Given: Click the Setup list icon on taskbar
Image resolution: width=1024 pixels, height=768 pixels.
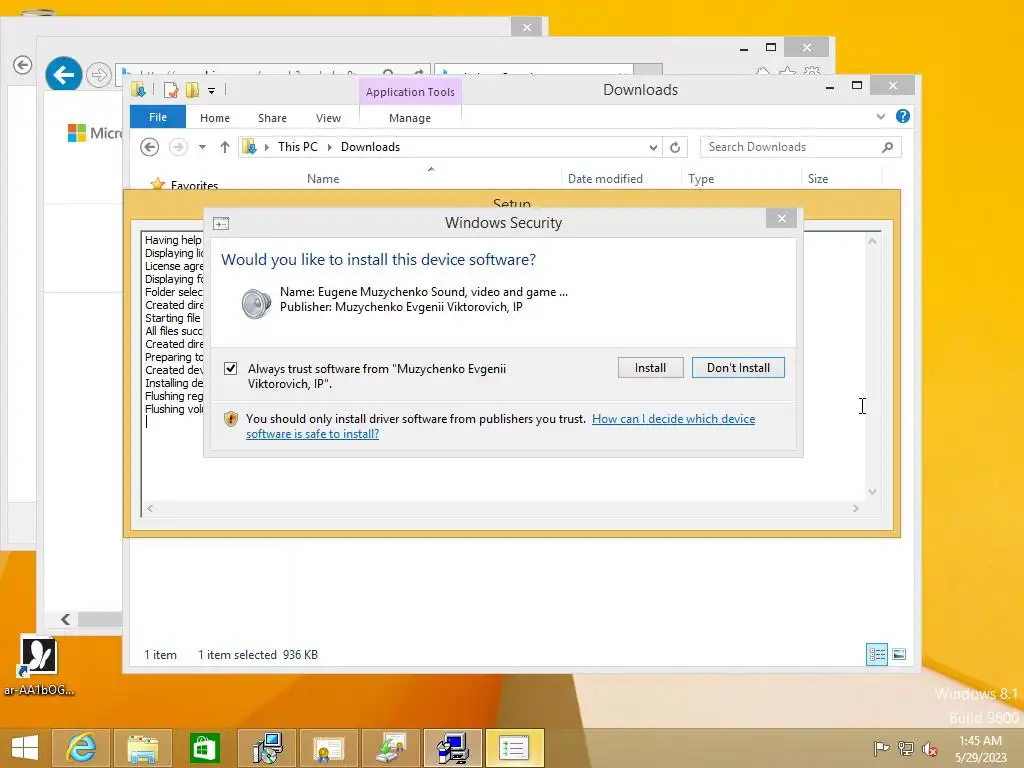Looking at the screenshot, I should click(x=514, y=748).
